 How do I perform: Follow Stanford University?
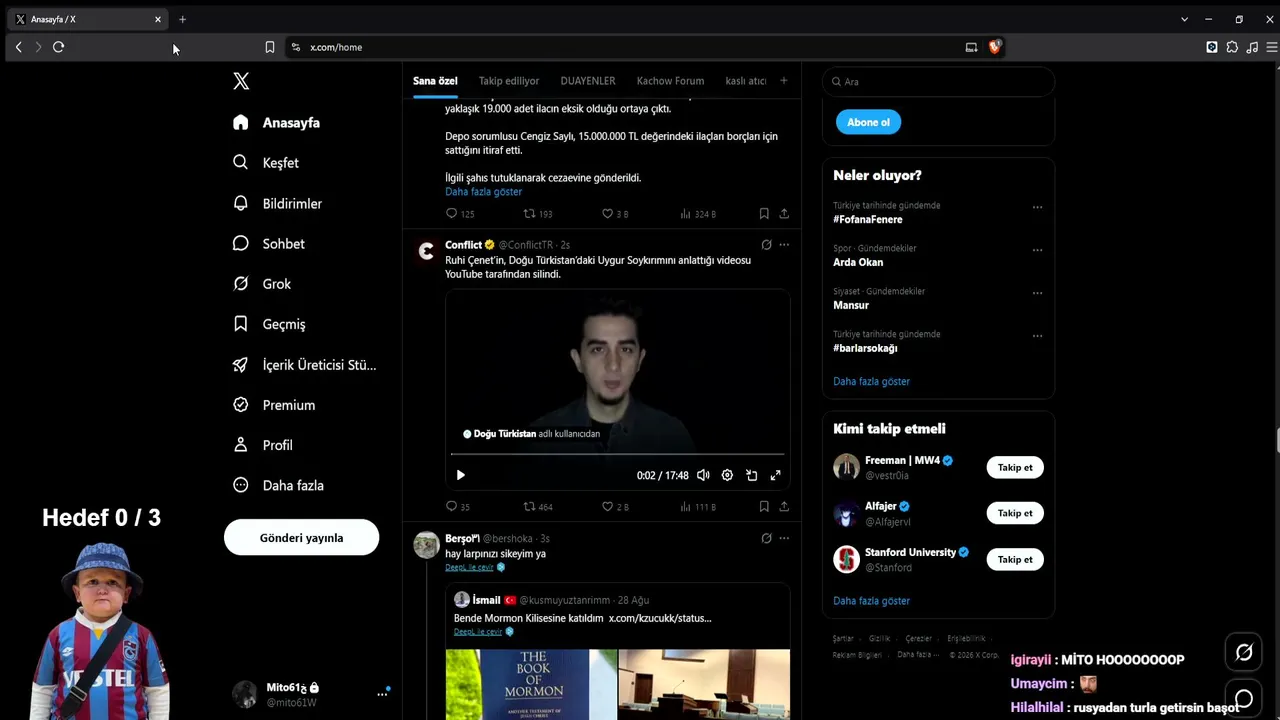(x=1015, y=559)
